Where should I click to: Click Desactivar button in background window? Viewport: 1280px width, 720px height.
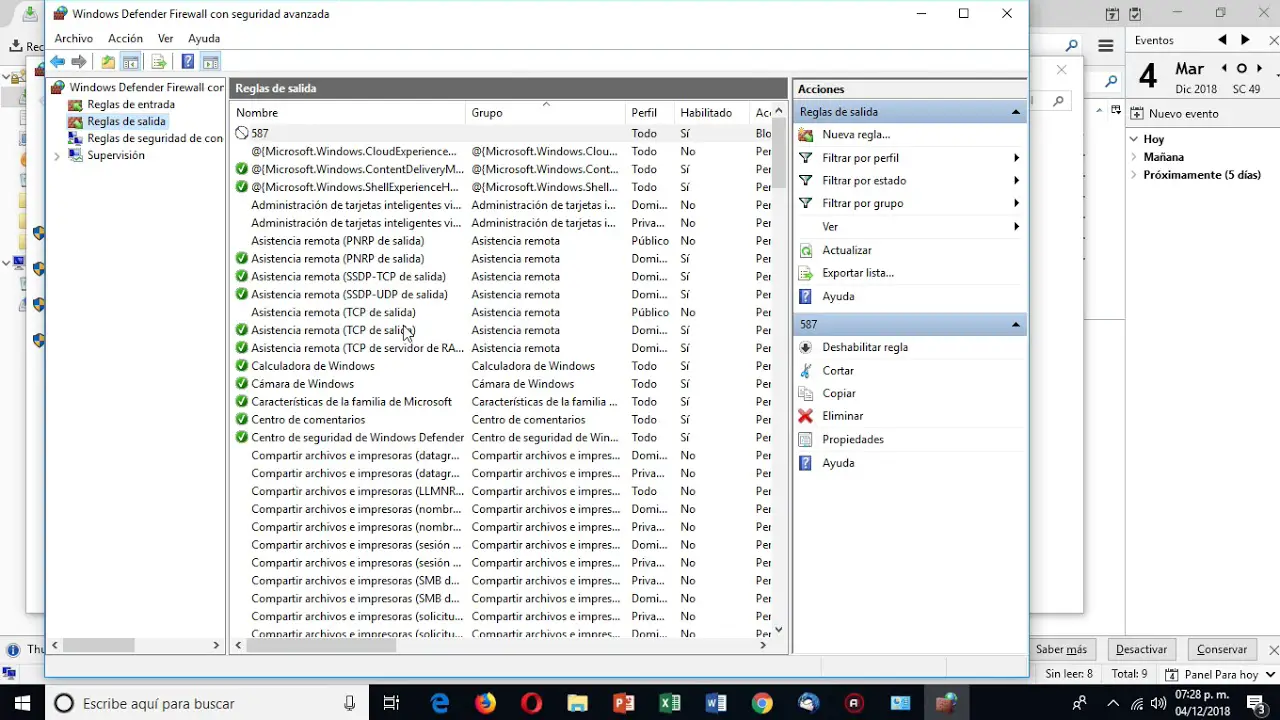1141,649
